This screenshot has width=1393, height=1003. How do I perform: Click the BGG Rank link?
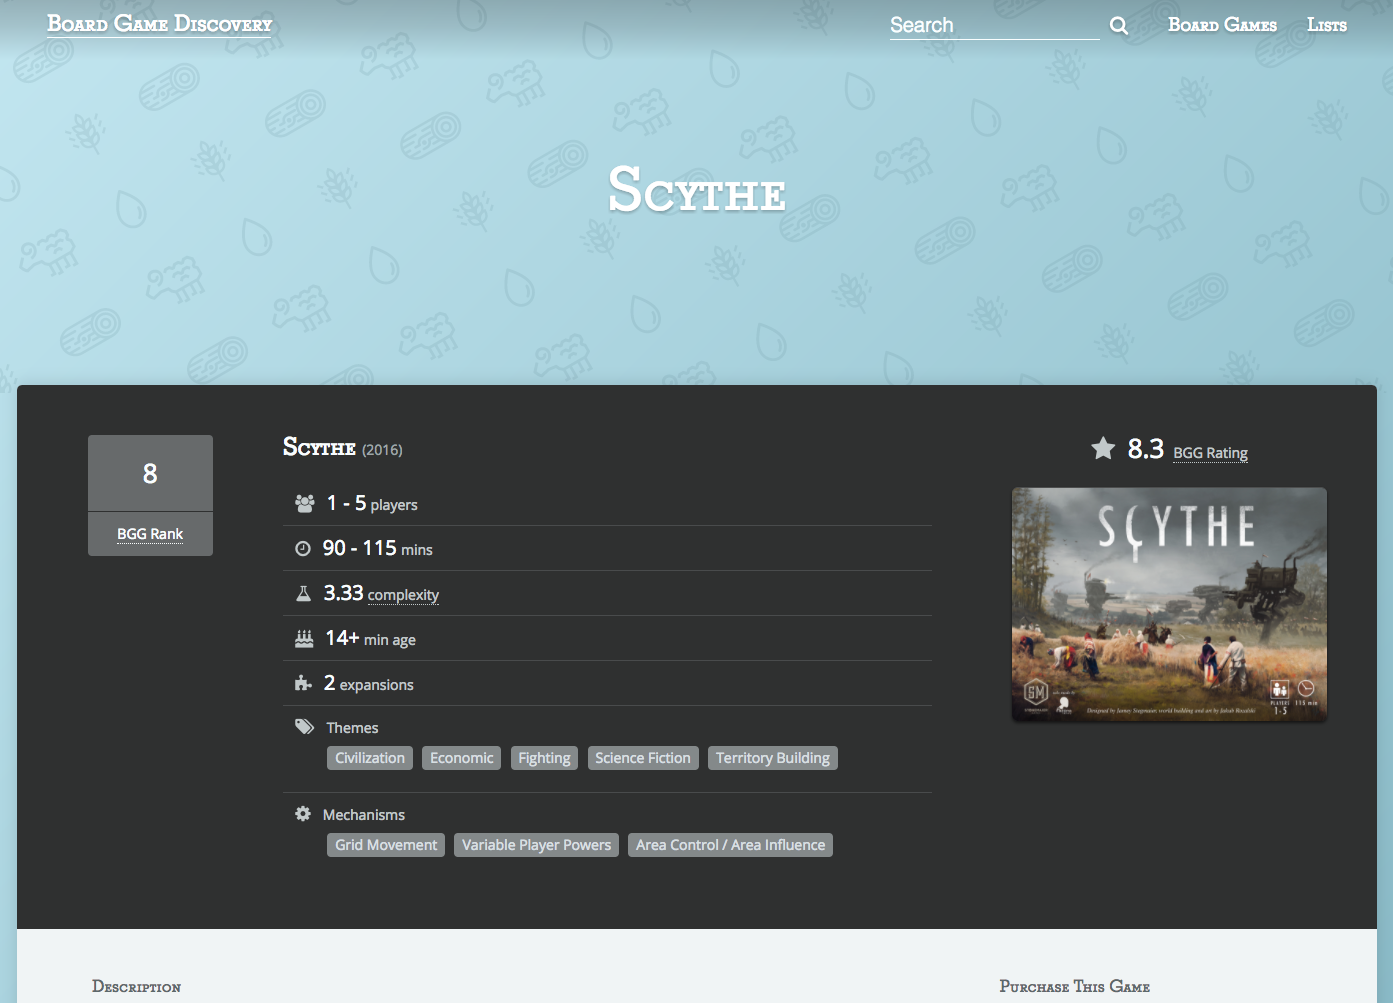(150, 534)
